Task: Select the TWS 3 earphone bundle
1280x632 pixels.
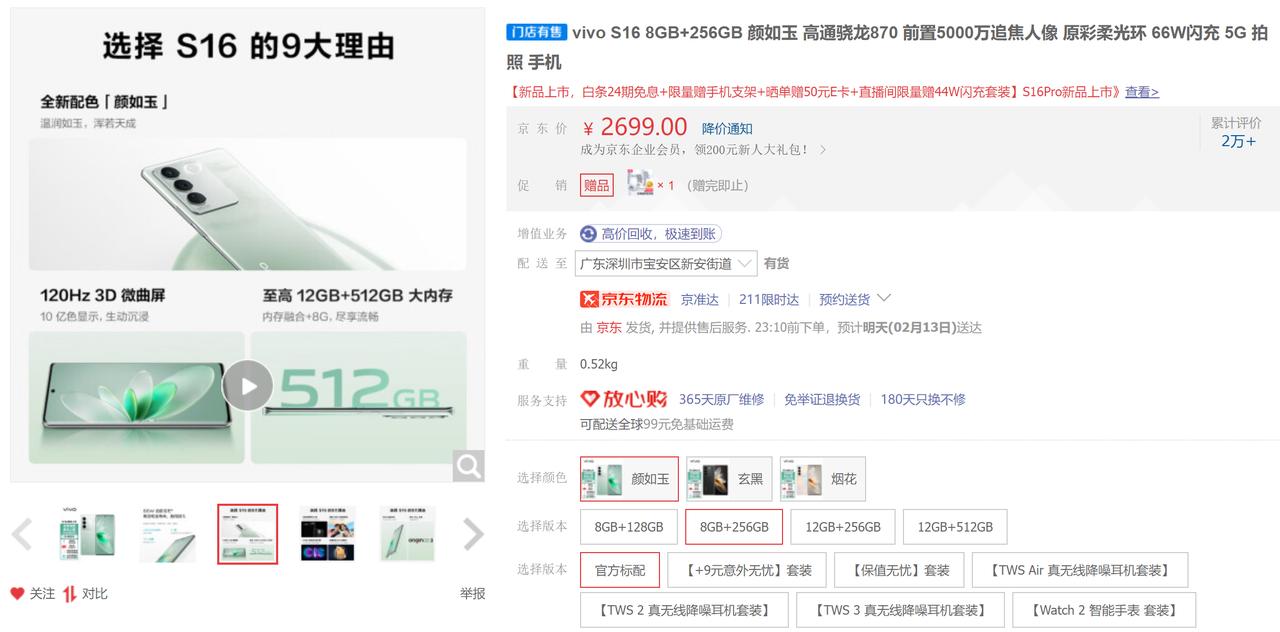Action: pos(900,610)
